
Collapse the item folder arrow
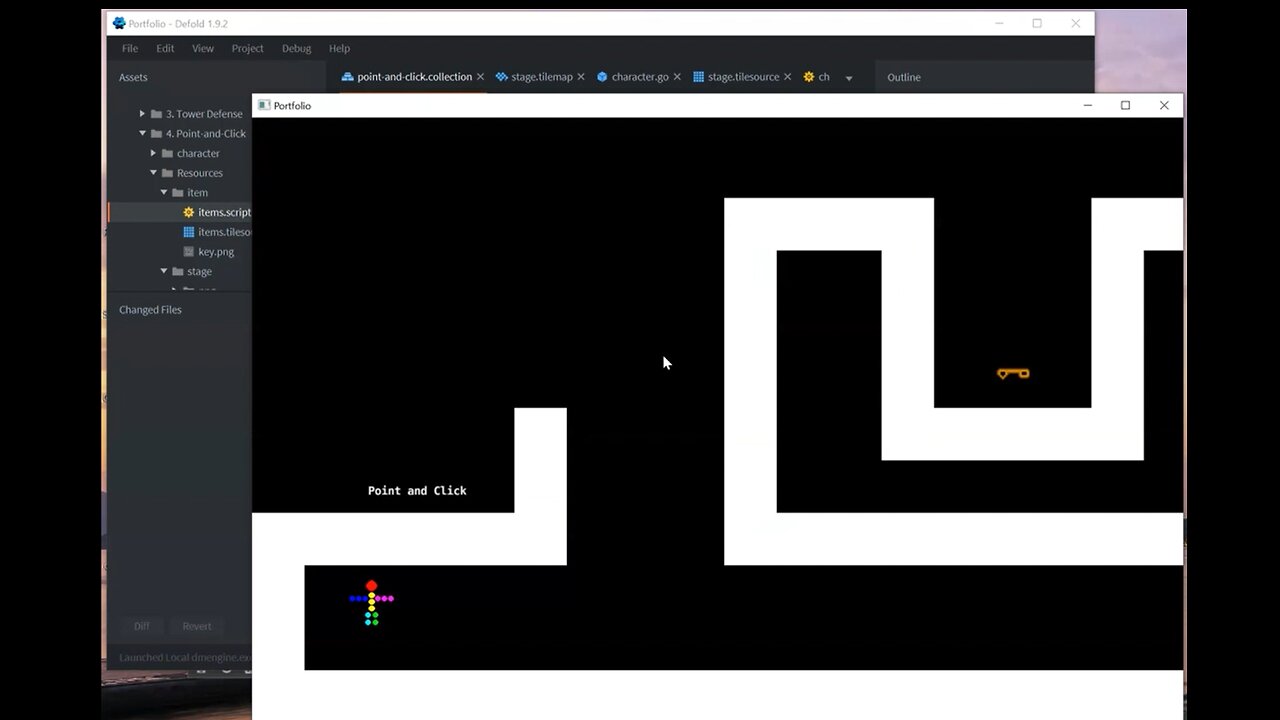click(x=164, y=192)
